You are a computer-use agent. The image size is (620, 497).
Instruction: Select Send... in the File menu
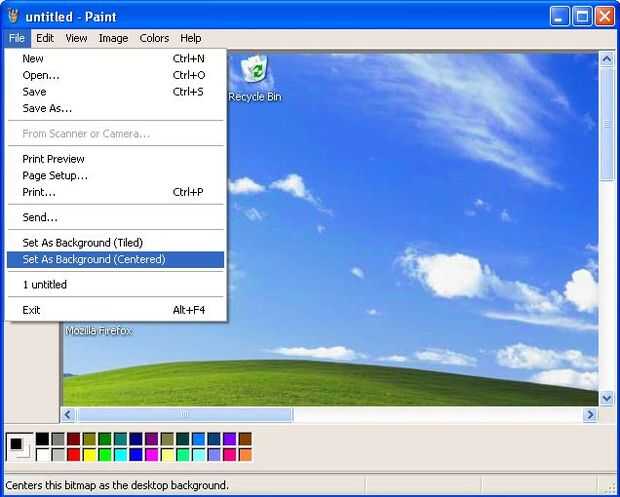[x=115, y=217]
